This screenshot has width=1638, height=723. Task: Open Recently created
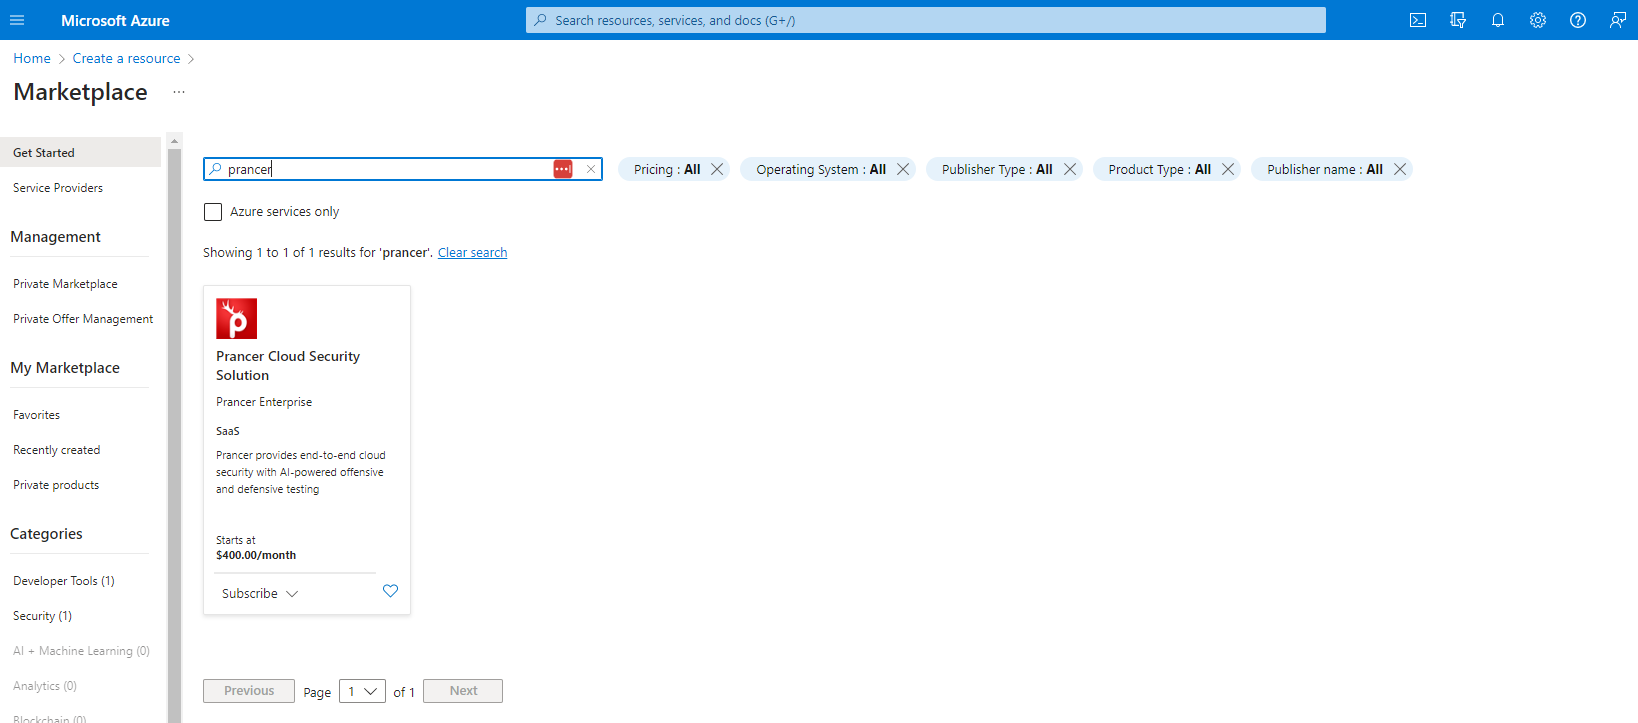(x=56, y=450)
